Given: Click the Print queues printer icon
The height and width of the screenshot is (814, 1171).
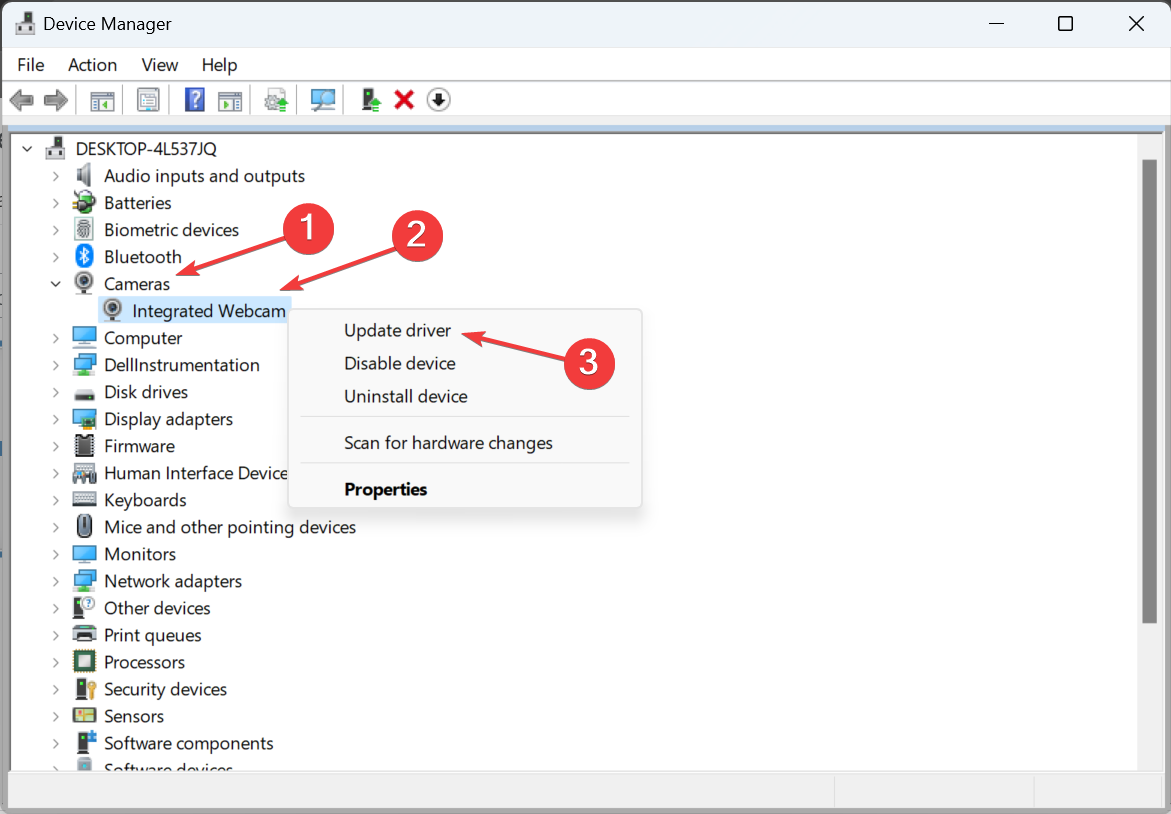Looking at the screenshot, I should (84, 635).
